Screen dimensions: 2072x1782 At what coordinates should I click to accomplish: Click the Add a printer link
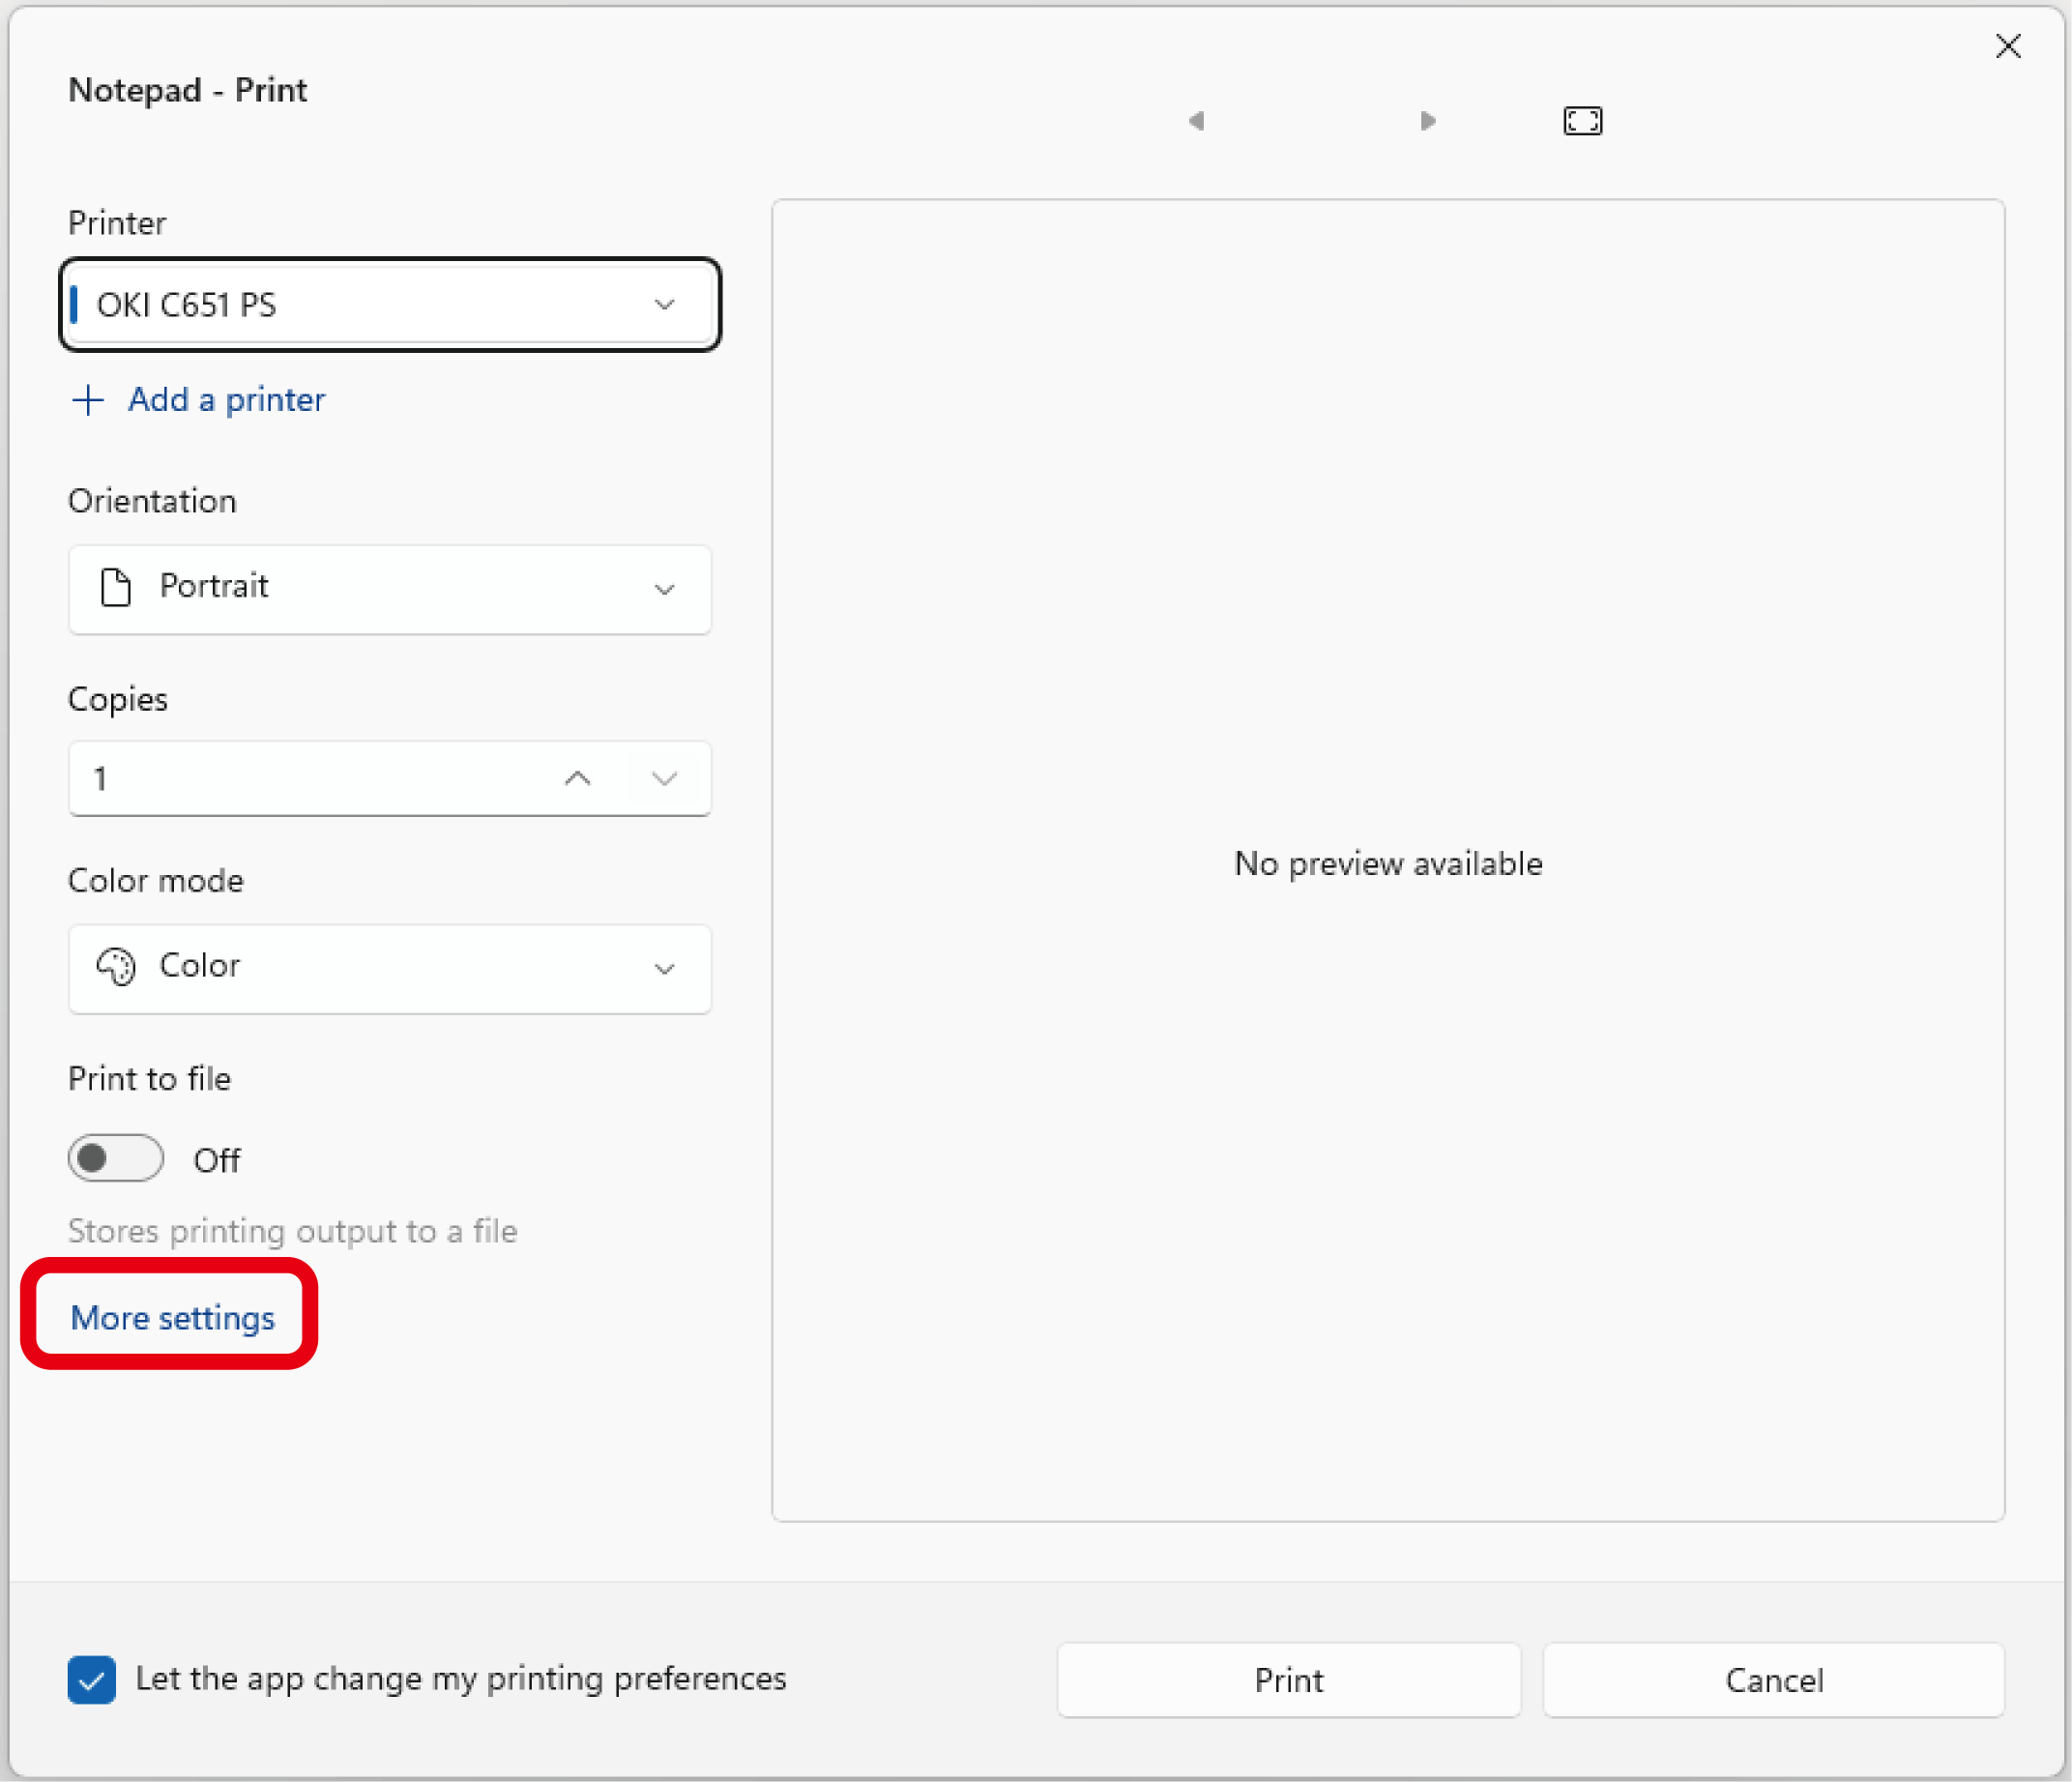point(226,400)
